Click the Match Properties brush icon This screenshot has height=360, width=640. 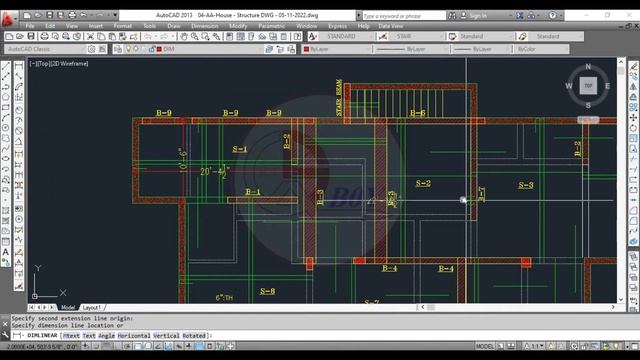(133, 37)
